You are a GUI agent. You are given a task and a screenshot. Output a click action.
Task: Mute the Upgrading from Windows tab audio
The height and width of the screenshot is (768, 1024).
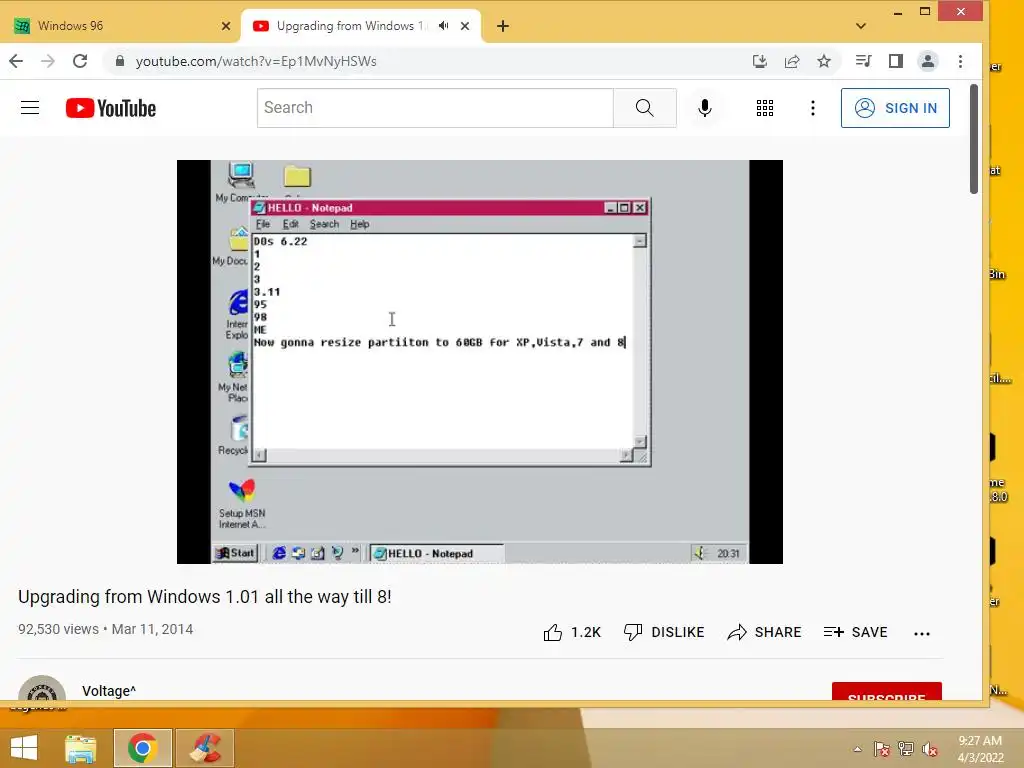tap(443, 26)
